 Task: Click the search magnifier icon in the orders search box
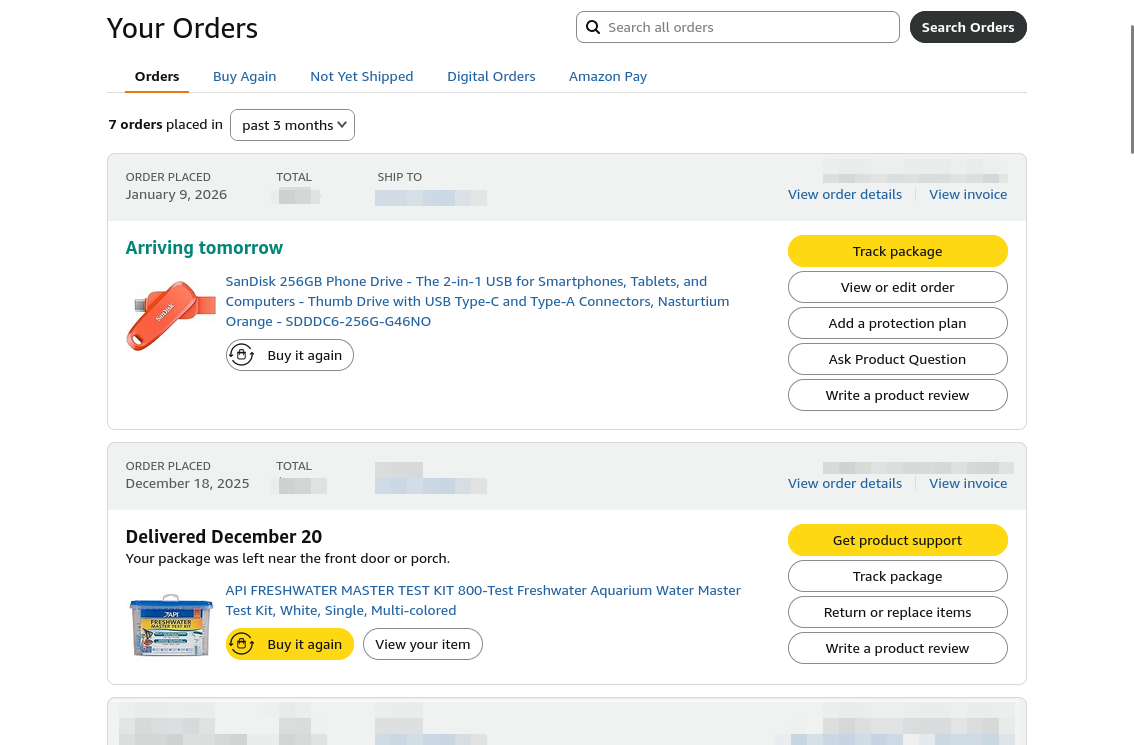[x=593, y=27]
